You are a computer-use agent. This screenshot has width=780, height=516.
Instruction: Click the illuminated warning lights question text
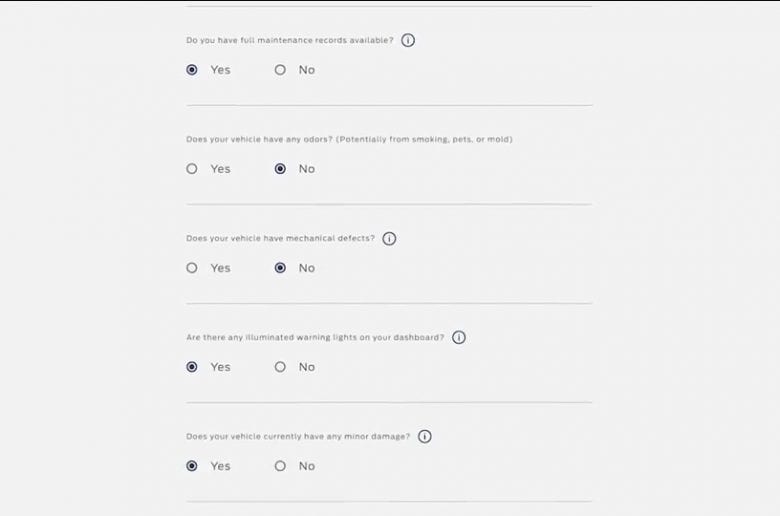point(315,337)
